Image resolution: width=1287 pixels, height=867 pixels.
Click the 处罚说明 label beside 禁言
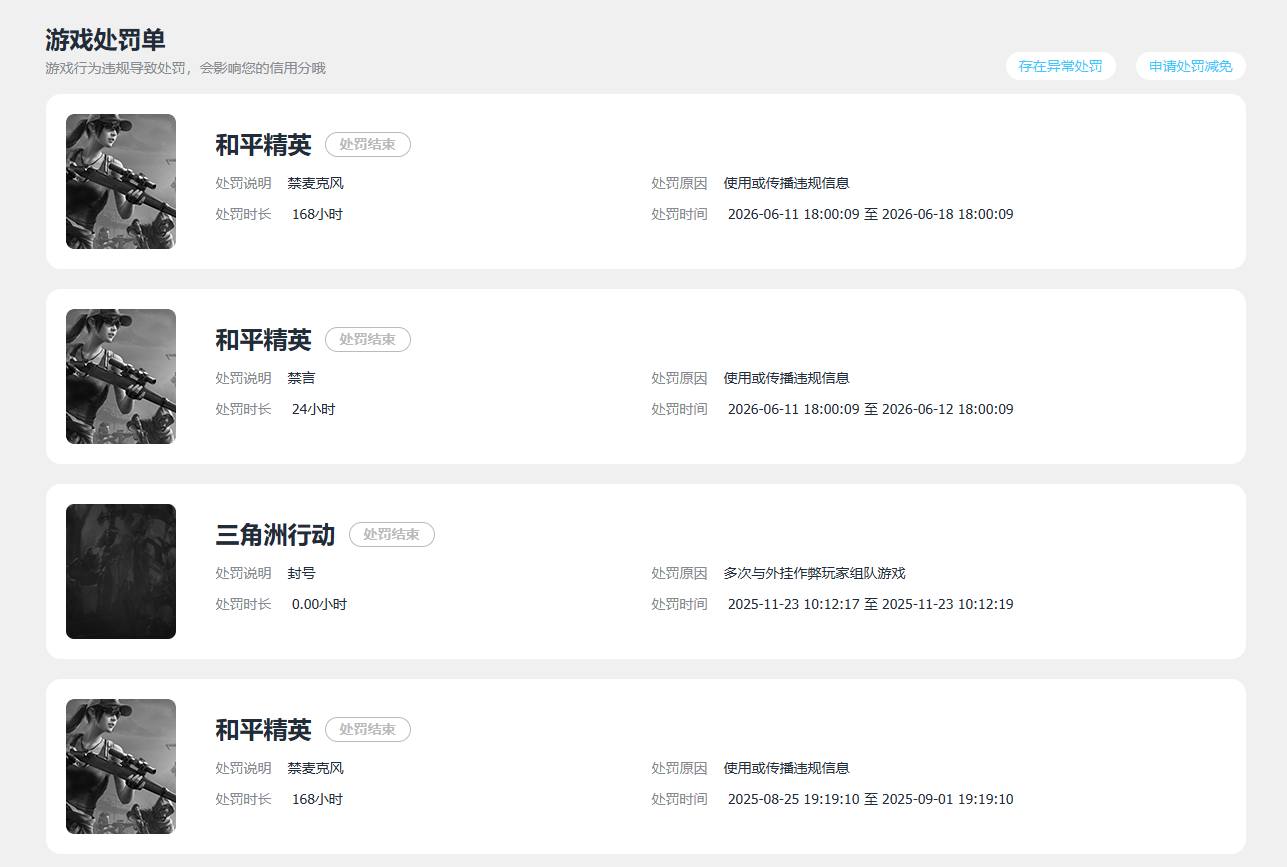coord(243,378)
